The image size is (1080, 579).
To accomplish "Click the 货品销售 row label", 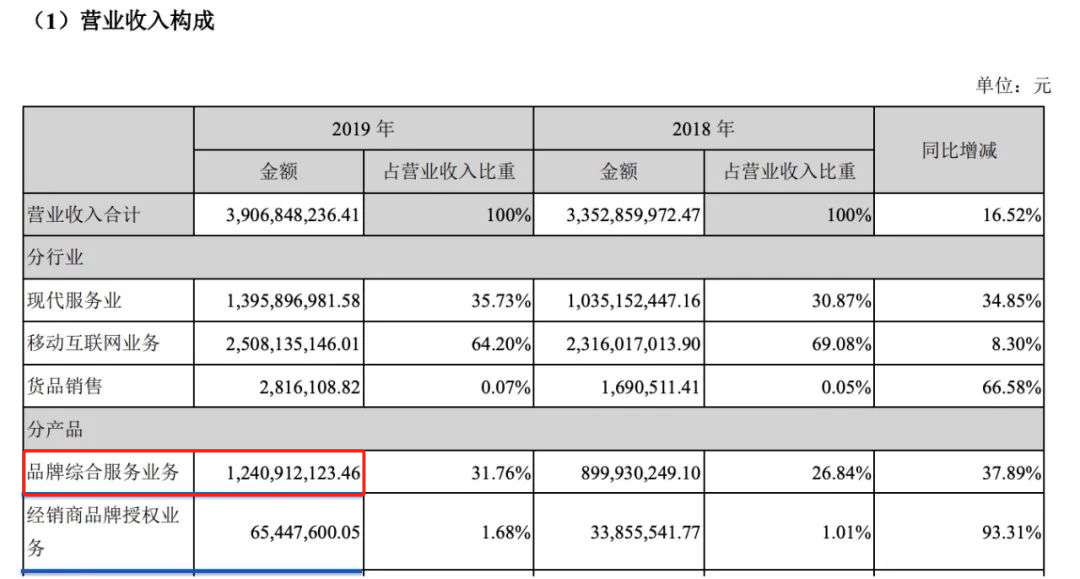I will tap(65, 386).
